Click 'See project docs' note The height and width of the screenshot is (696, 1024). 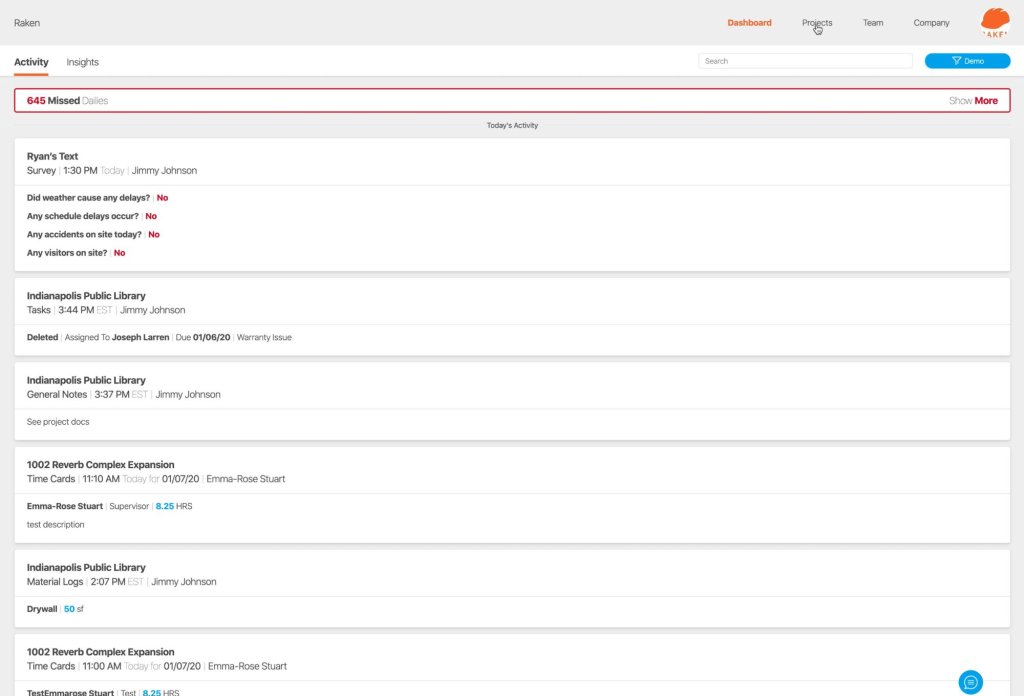pos(57,422)
